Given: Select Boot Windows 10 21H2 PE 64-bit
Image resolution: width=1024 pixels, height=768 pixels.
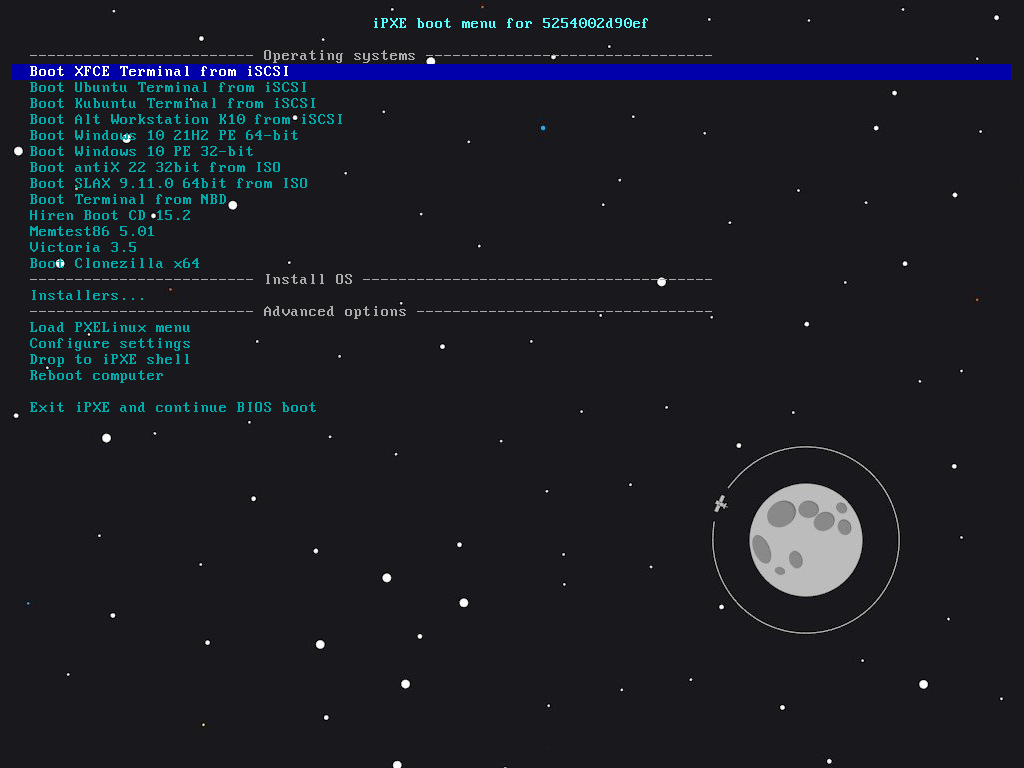Looking at the screenshot, I should pyautogui.click(x=164, y=136).
